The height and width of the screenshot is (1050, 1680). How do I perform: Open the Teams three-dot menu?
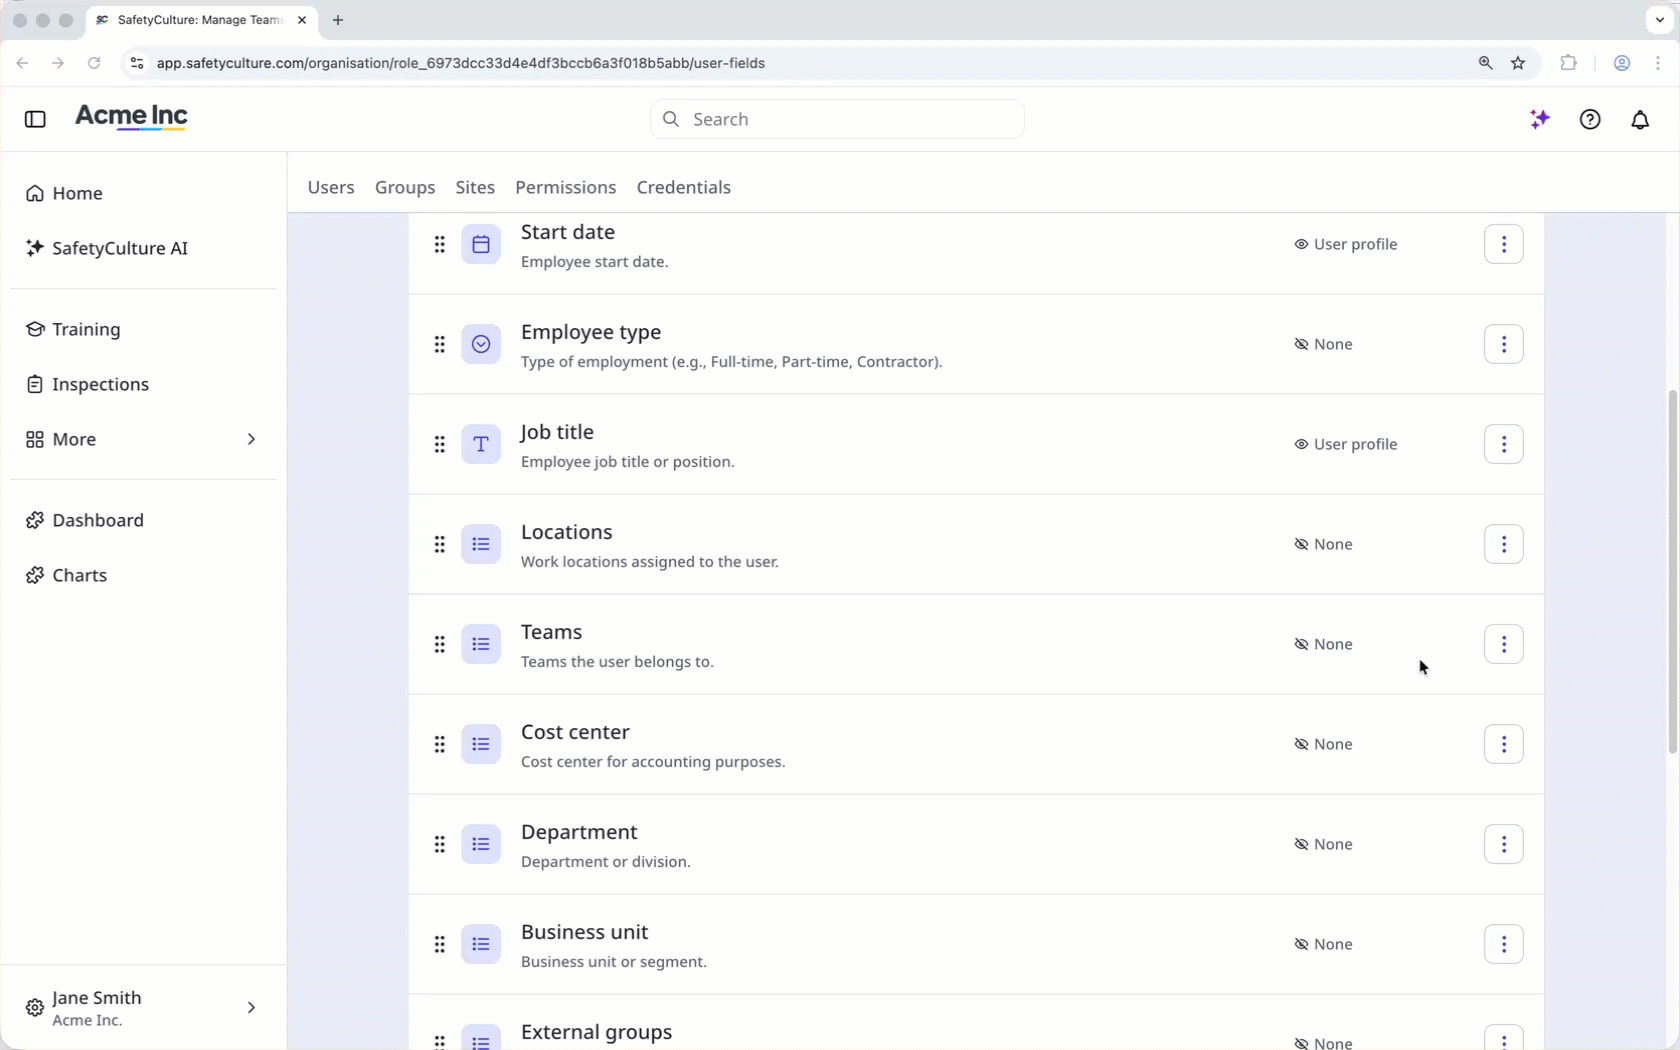click(1503, 644)
